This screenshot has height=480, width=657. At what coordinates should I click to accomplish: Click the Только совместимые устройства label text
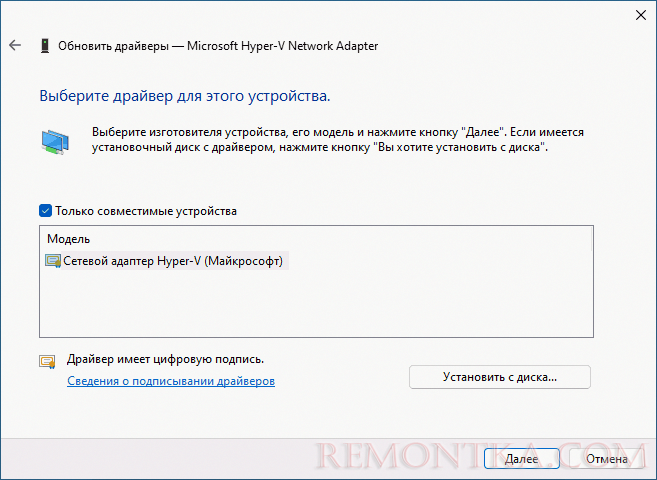click(146, 211)
